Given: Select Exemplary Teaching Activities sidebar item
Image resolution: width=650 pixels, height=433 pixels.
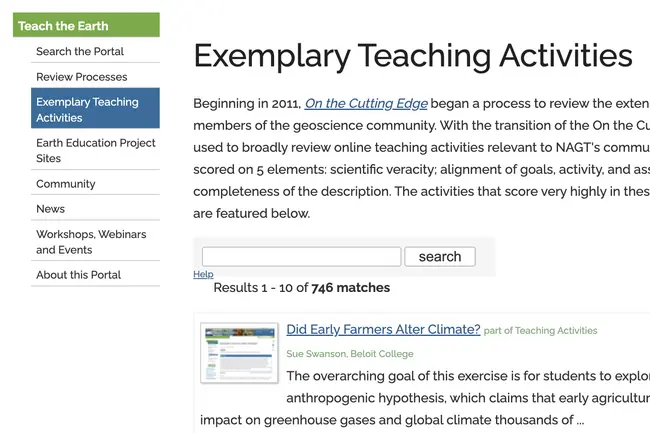Looking at the screenshot, I should click(87, 109).
